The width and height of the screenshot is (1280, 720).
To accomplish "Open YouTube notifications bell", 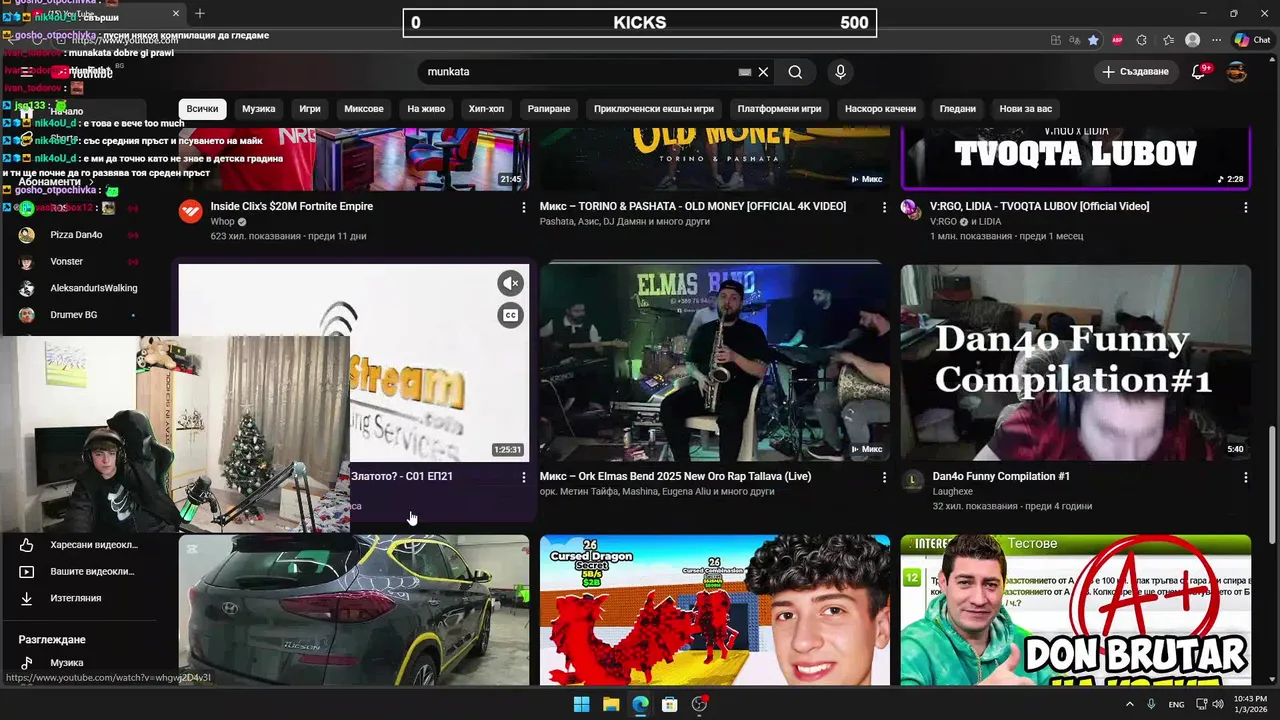I will tap(1199, 72).
